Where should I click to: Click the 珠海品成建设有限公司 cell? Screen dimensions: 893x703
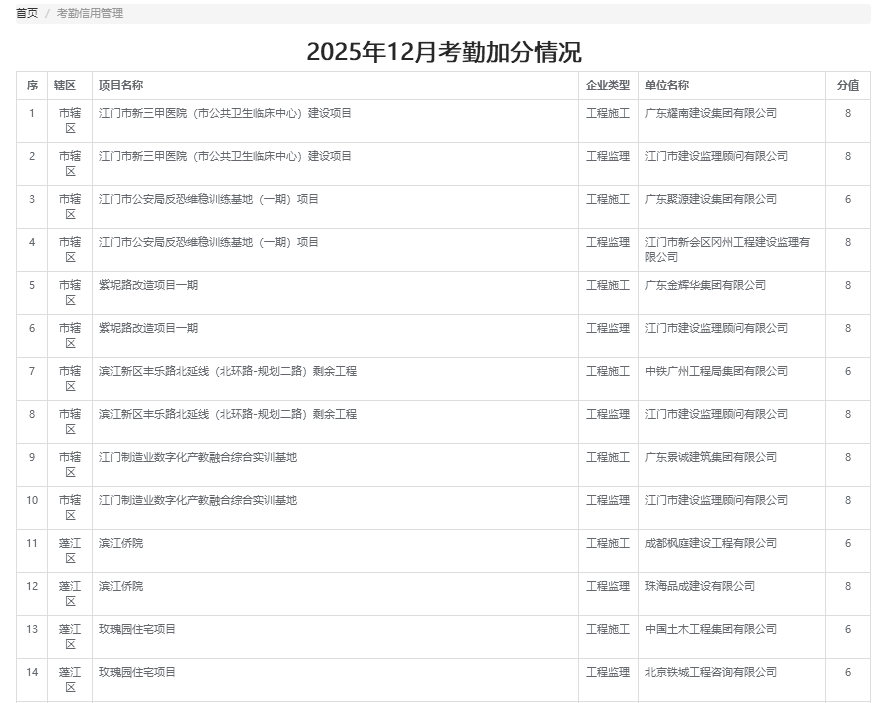699,586
